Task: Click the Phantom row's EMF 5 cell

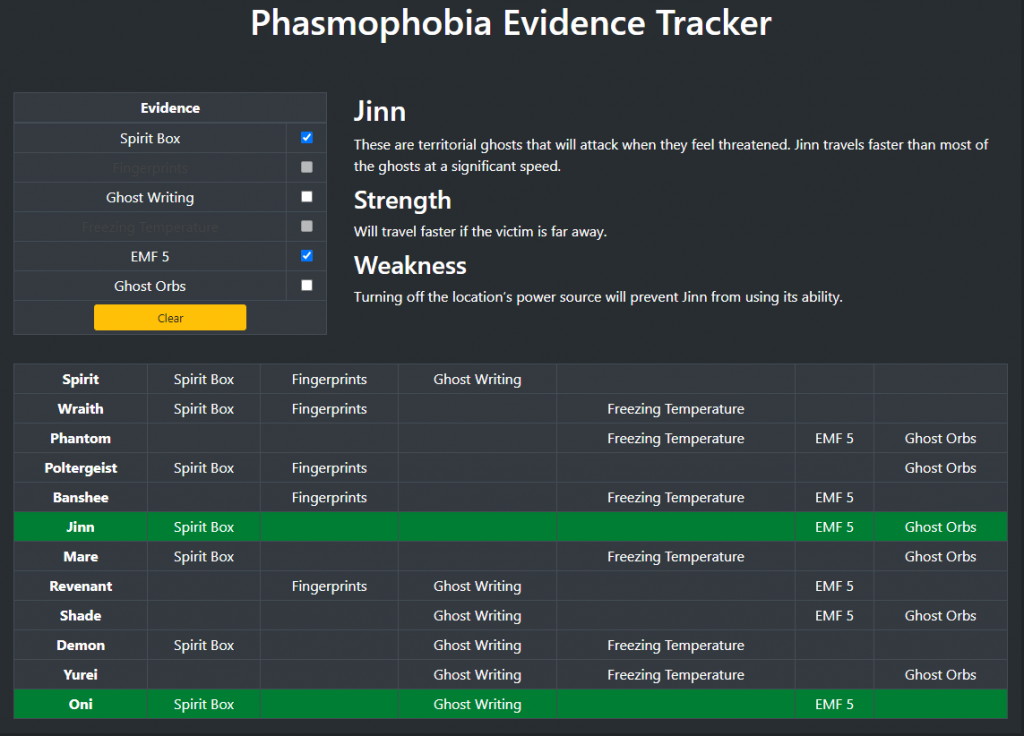Action: [x=834, y=438]
